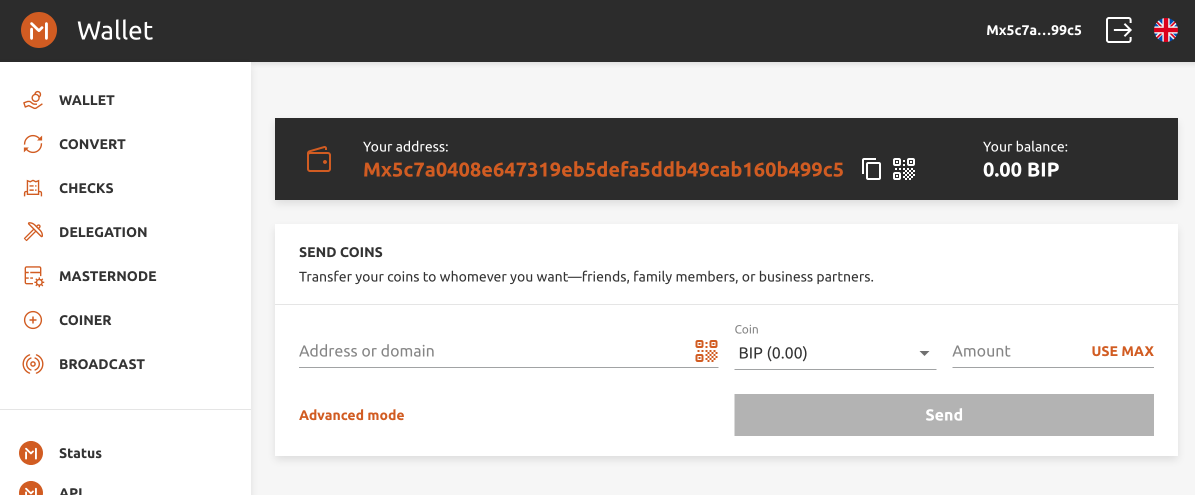The width and height of the screenshot is (1195, 495).
Task: Click the logout icon in header
Action: [x=1119, y=30]
